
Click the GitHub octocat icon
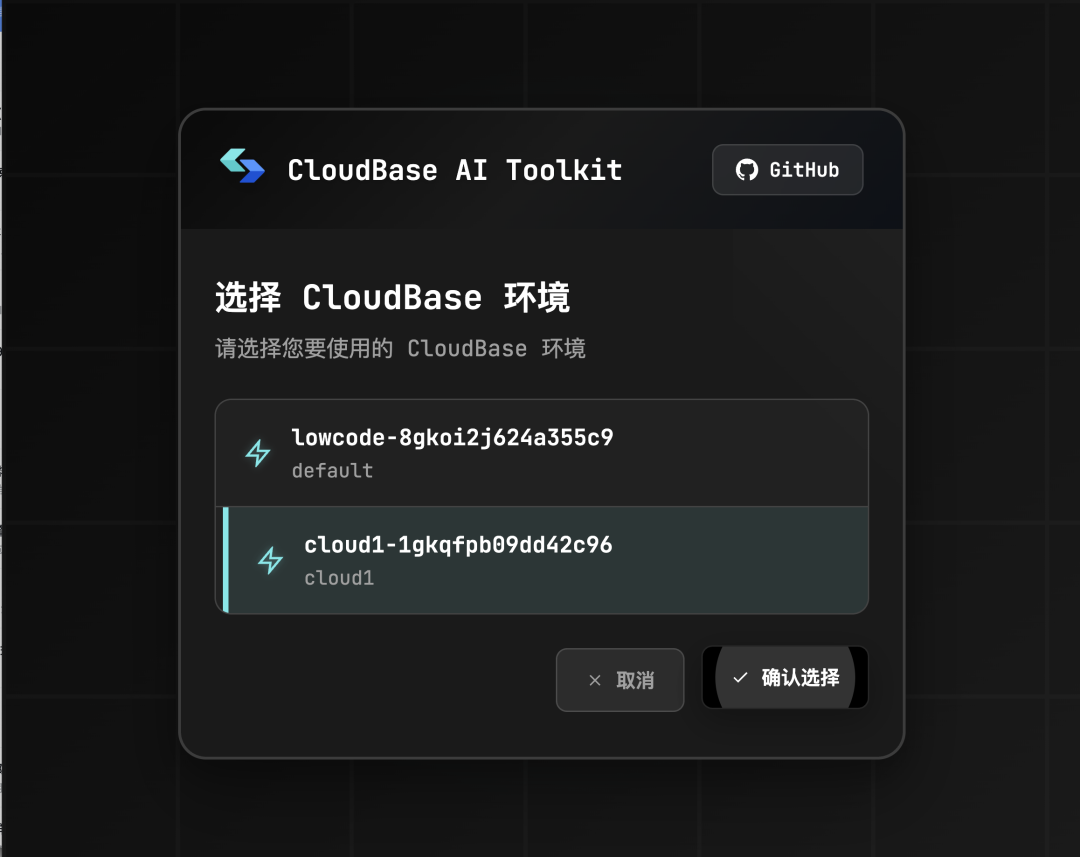(747, 169)
